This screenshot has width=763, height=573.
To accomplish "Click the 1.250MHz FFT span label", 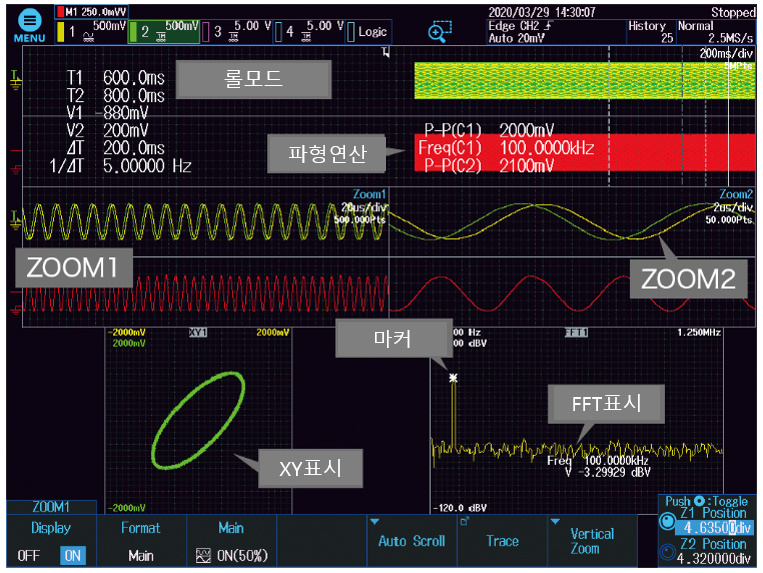I will [x=699, y=333].
